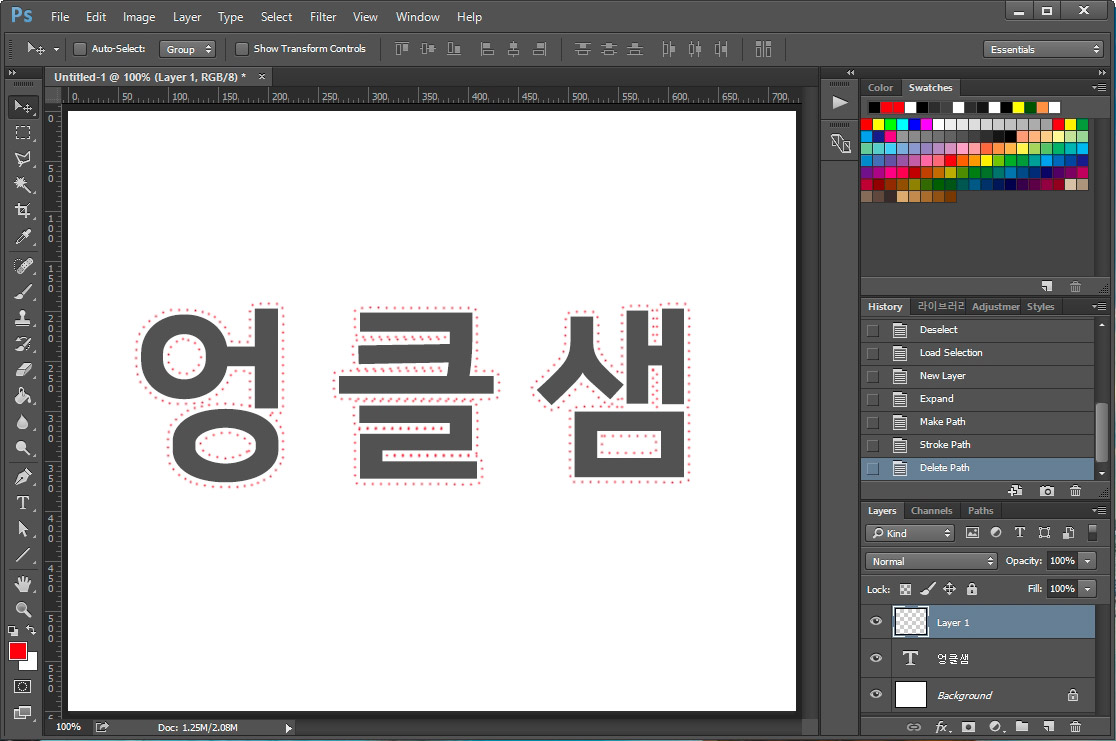Switch to the Channels tab

coord(931,510)
